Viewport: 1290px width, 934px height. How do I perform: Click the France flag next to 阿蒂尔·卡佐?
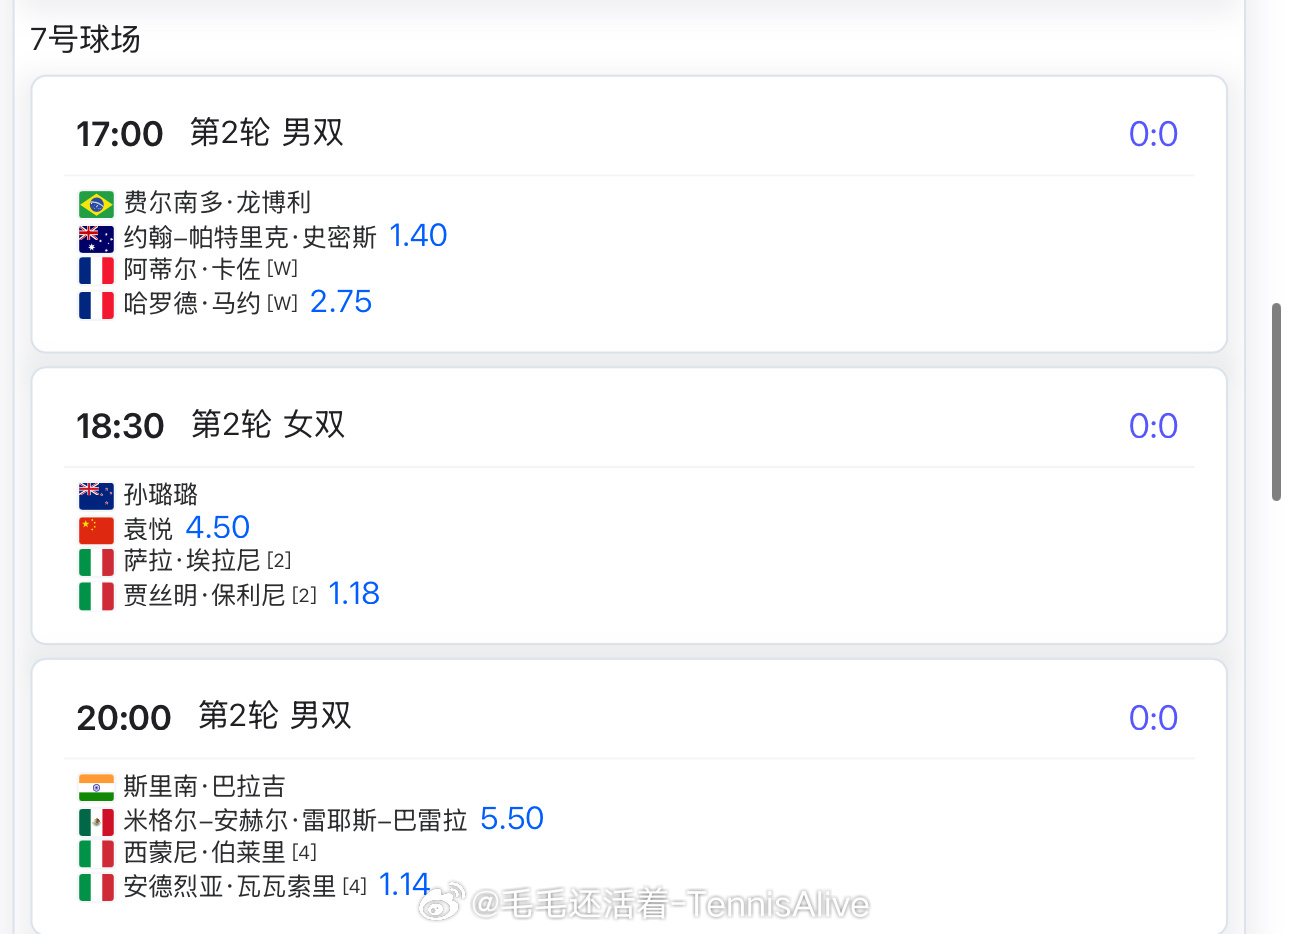96,271
